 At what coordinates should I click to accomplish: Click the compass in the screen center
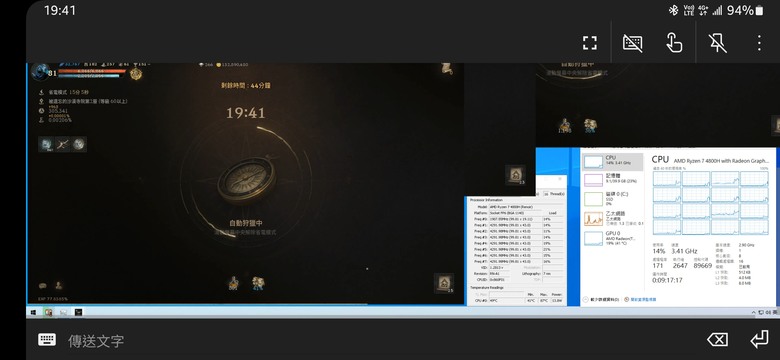[x=246, y=181]
